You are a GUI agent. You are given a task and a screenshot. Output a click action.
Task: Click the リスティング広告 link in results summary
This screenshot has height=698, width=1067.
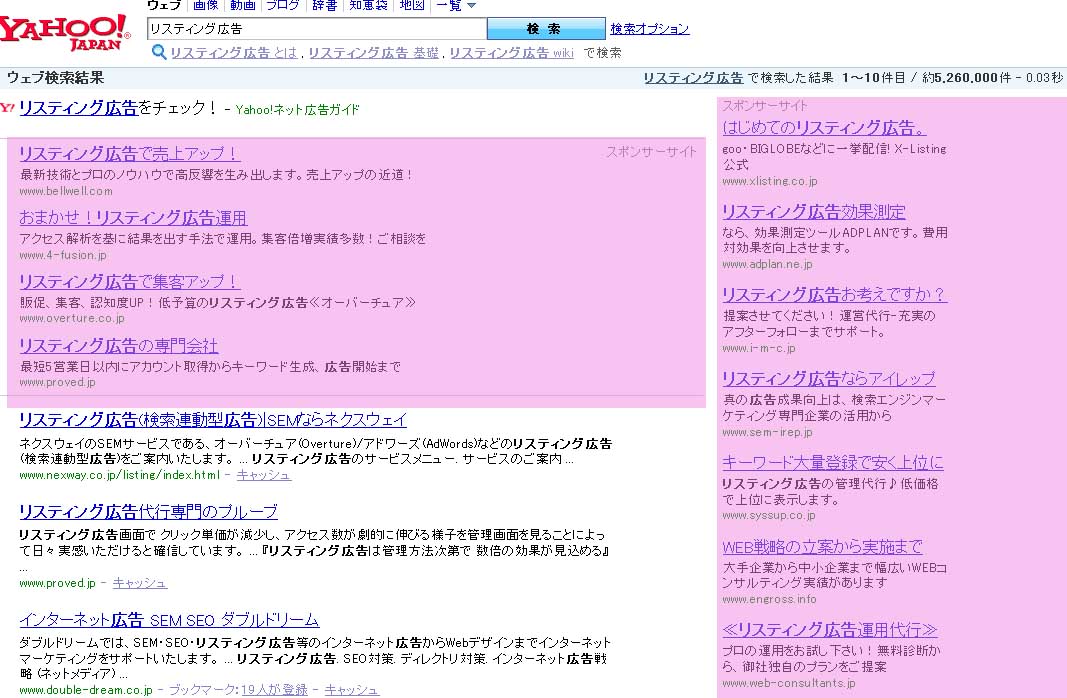pyautogui.click(x=693, y=78)
